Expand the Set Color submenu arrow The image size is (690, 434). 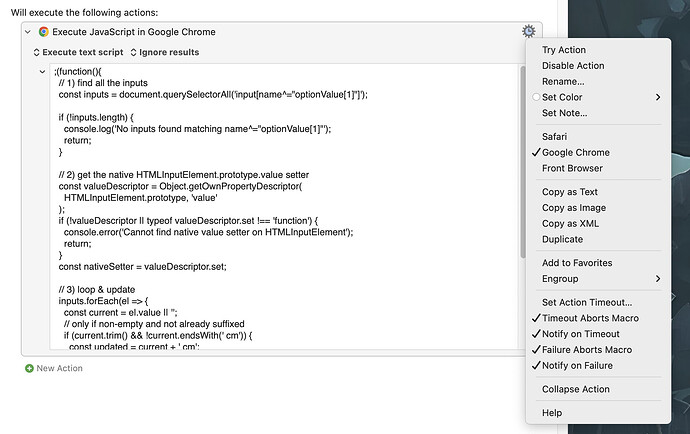pos(658,97)
